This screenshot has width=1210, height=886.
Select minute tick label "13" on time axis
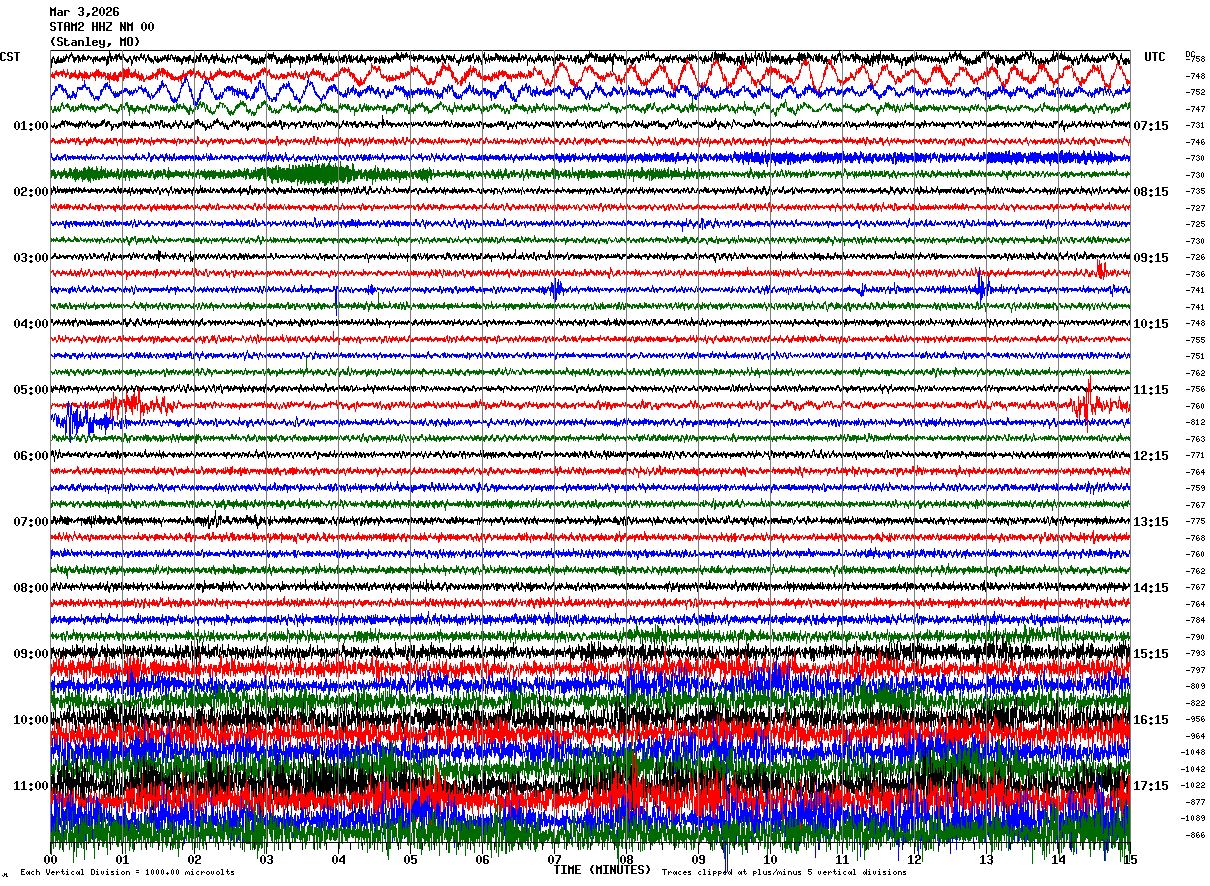click(x=986, y=860)
